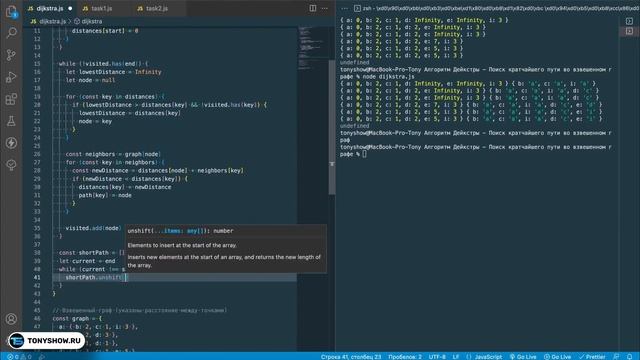Click line number 26 in the gutter
The height and width of the screenshot is (360, 640).
[37, 154]
